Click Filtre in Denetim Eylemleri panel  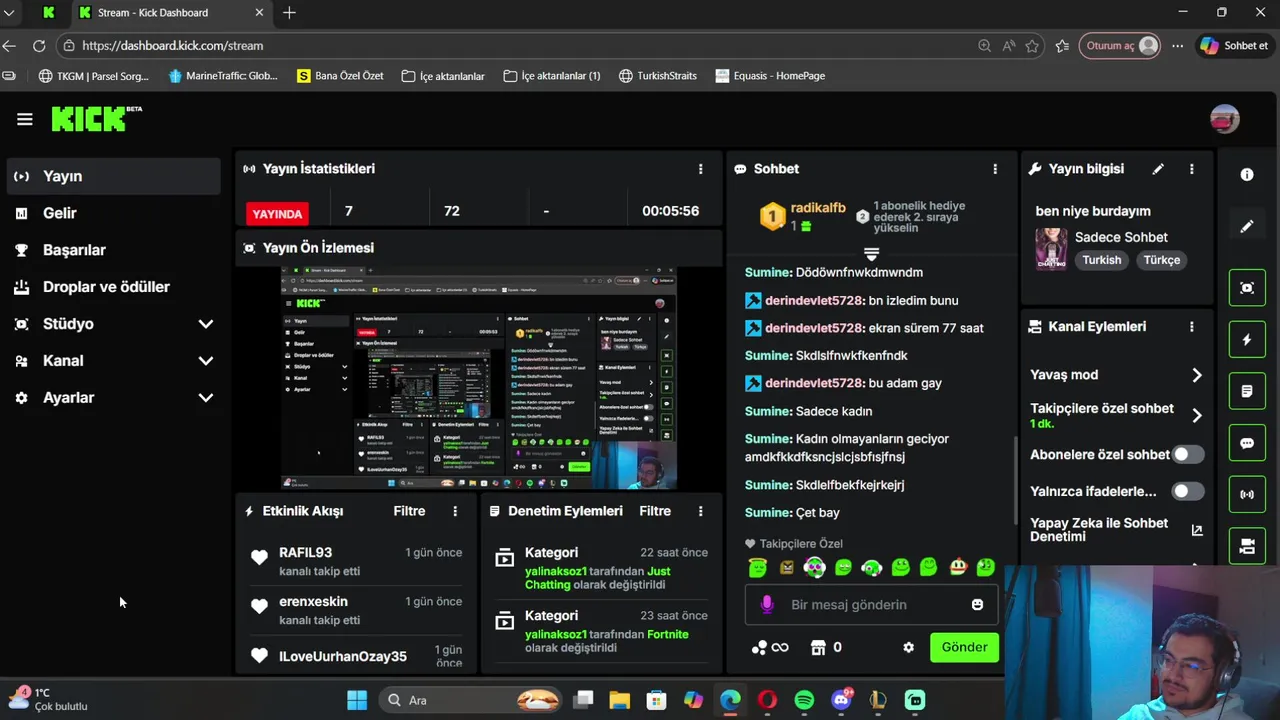655,511
